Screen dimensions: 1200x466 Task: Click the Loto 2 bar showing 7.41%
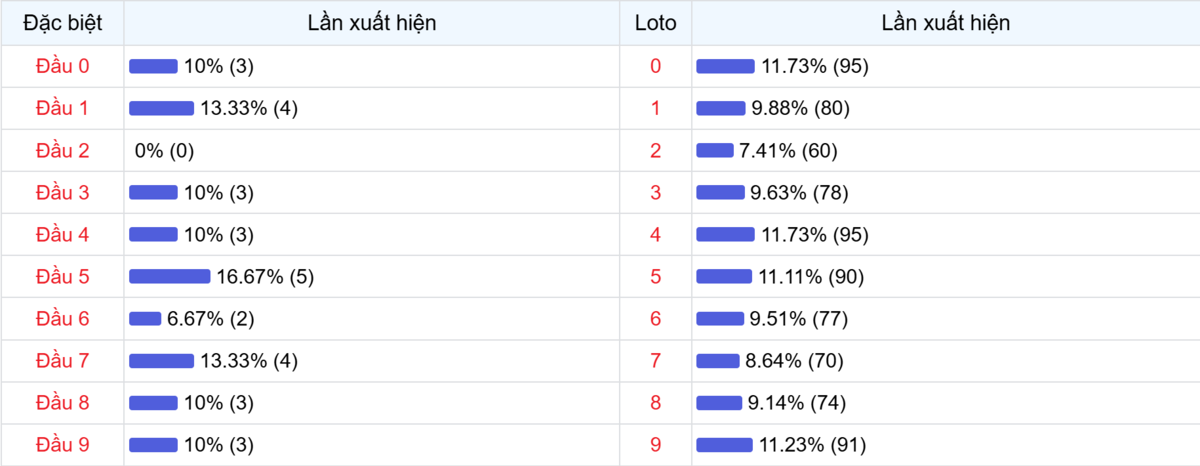click(x=714, y=150)
